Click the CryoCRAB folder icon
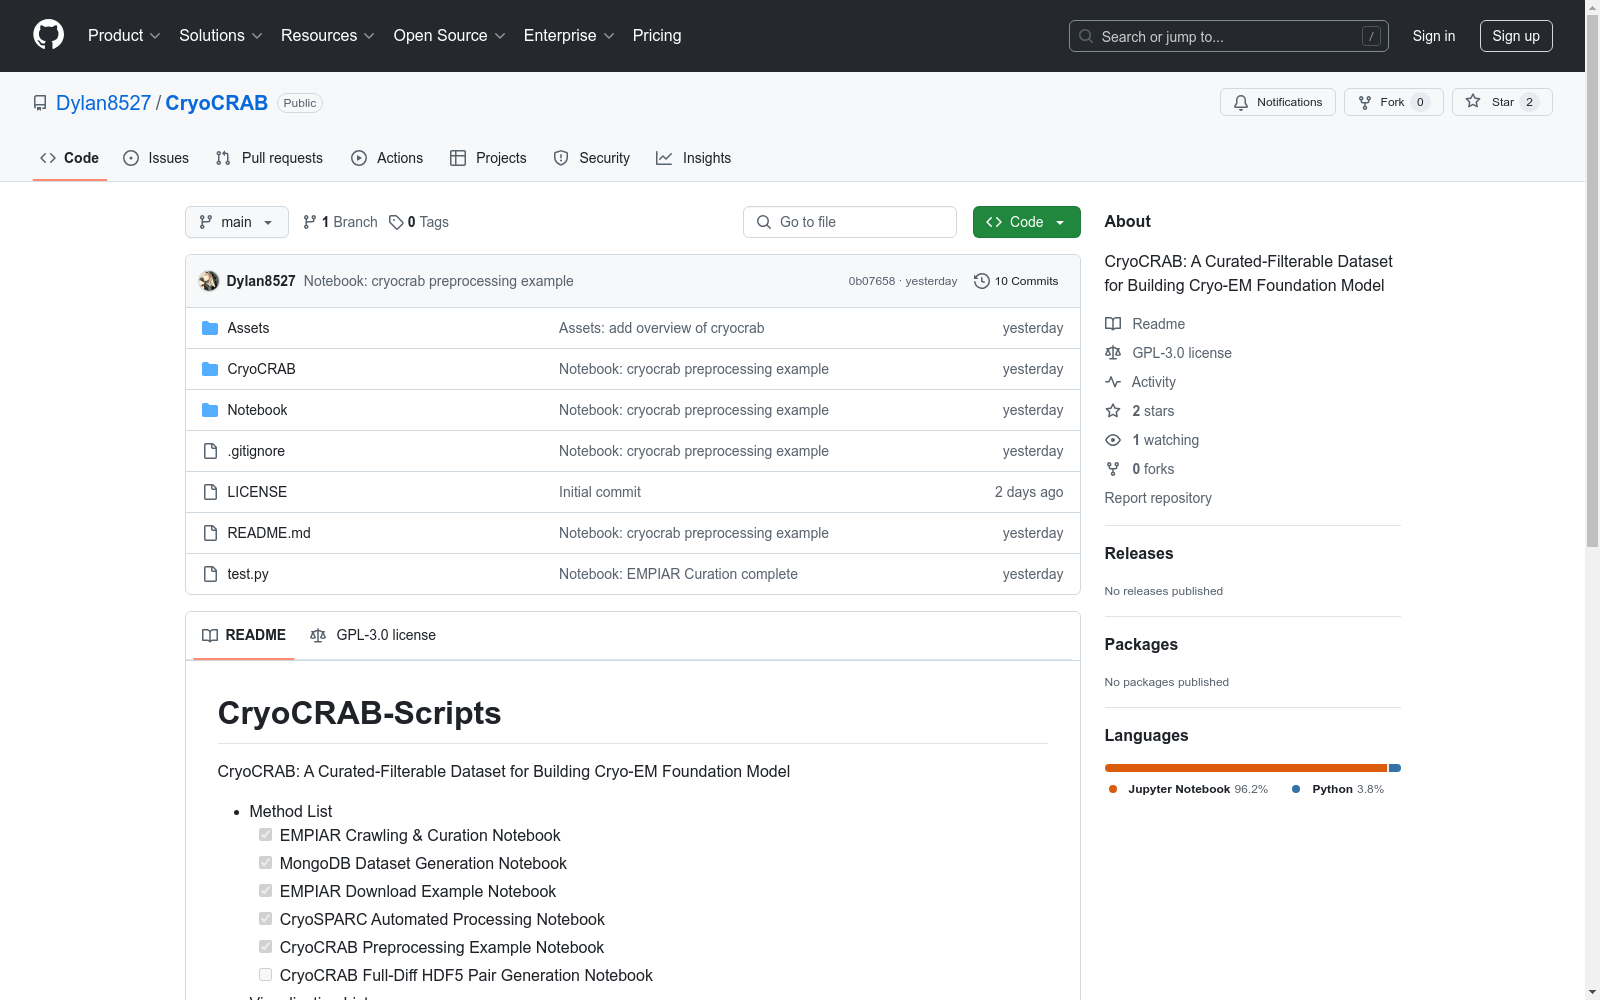 click(x=210, y=369)
